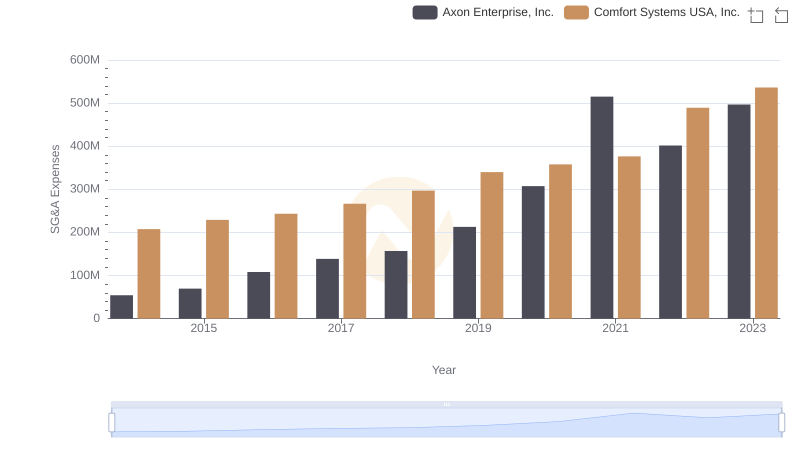Click the Axon bar for 2018

point(396,285)
